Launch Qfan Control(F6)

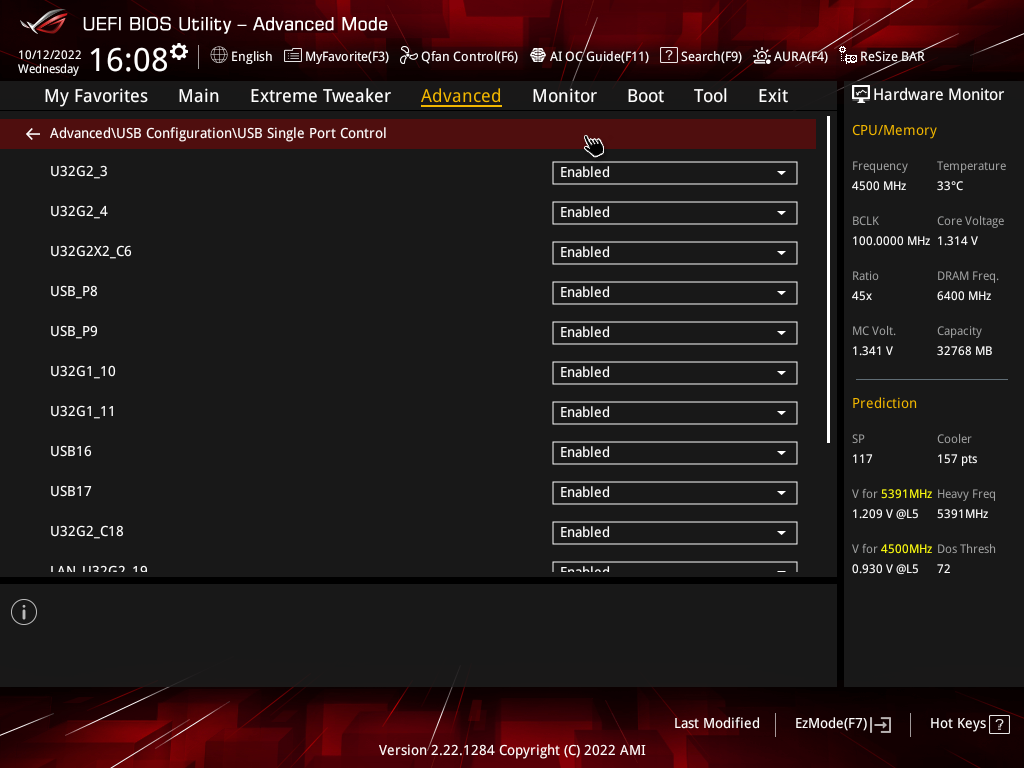pos(459,56)
